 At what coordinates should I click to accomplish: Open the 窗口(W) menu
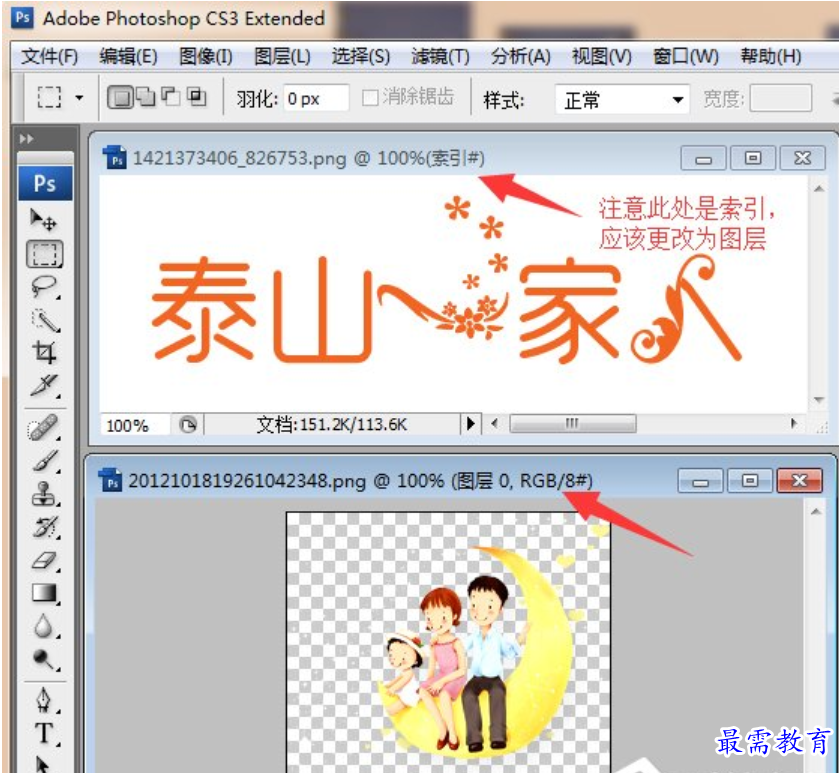[x=685, y=56]
